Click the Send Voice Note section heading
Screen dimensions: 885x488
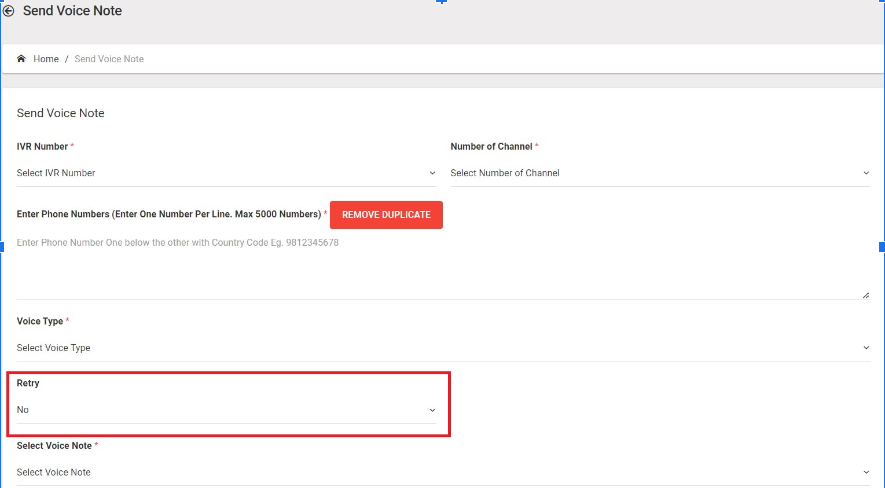point(60,113)
